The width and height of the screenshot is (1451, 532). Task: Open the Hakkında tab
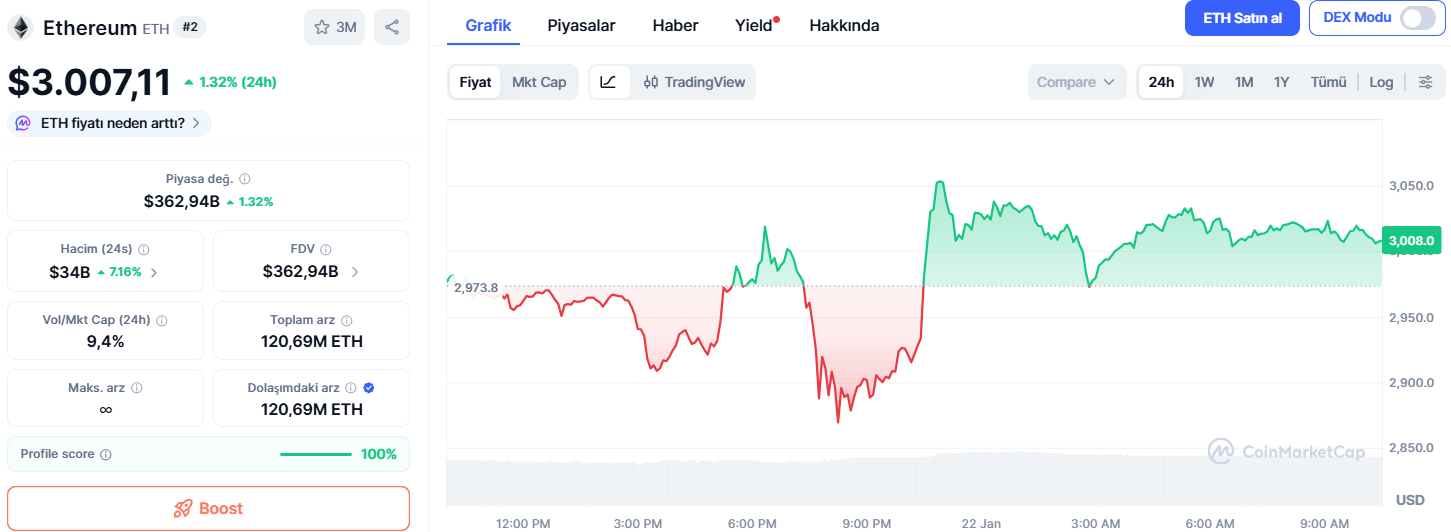point(844,26)
